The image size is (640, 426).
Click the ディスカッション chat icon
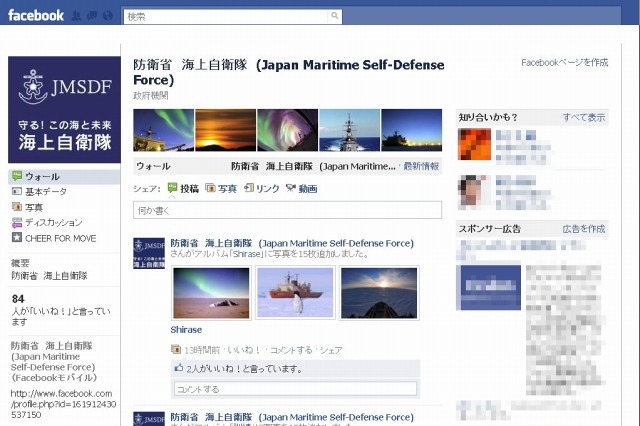[17, 222]
